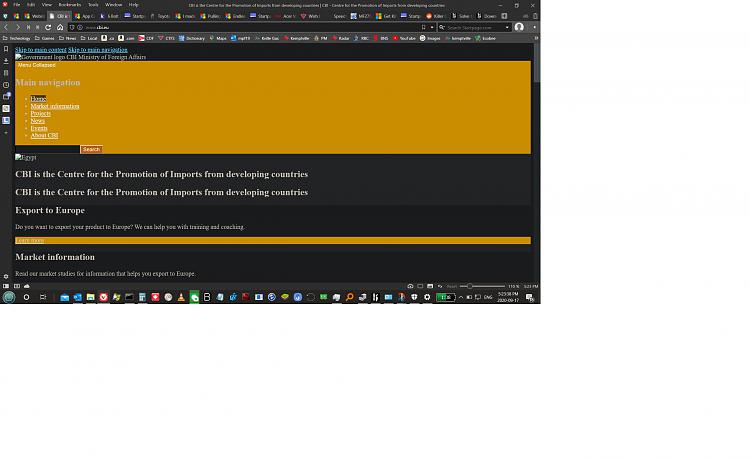Open the user profile avatar icon
This screenshot has height=459, width=750.
(519, 27)
